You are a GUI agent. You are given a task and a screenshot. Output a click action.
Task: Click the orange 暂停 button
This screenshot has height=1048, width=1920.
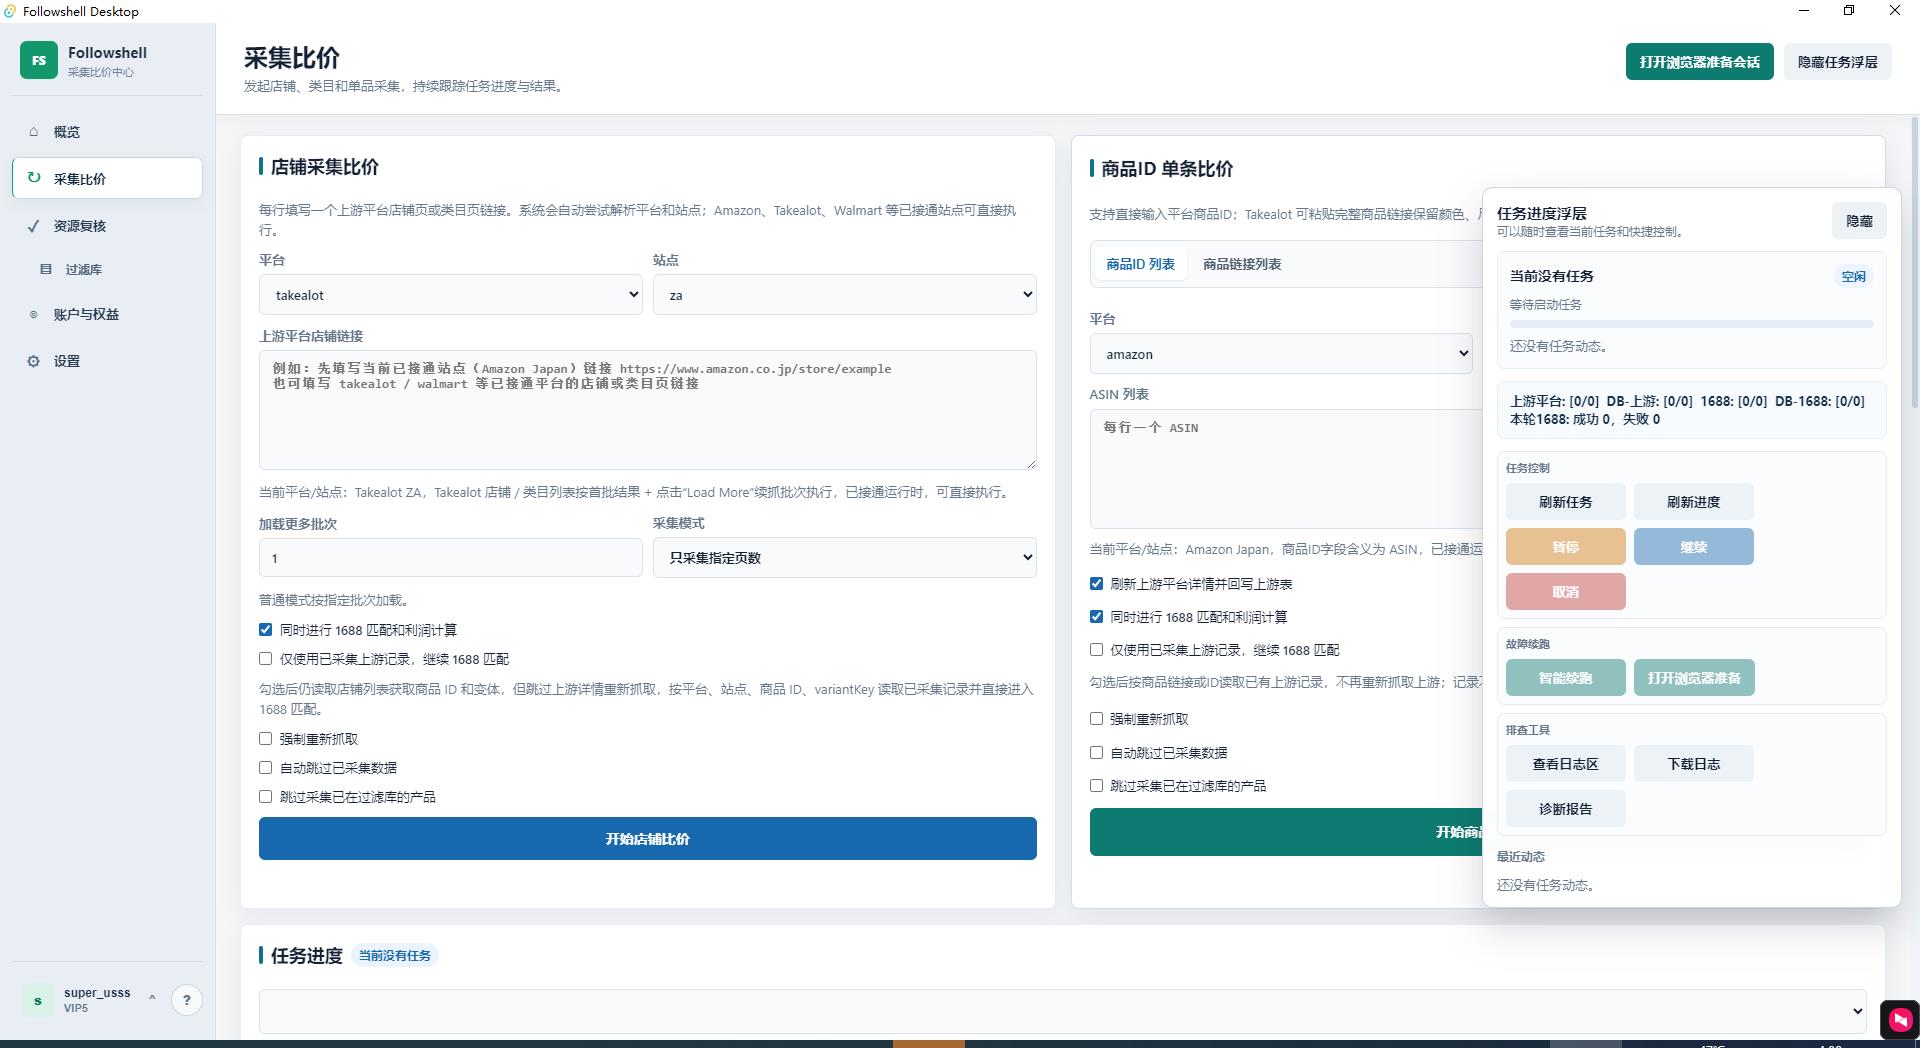click(x=1565, y=547)
